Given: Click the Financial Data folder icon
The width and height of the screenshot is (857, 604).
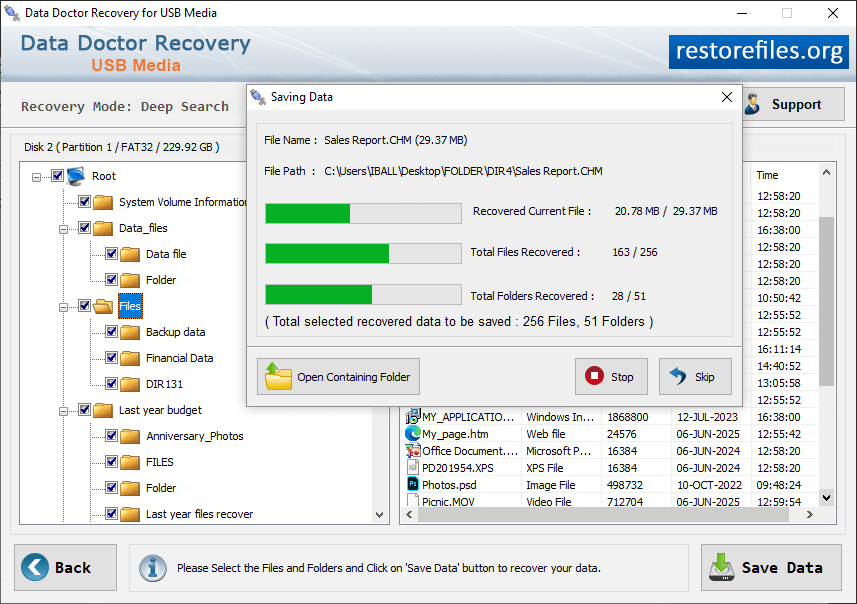Looking at the screenshot, I should coord(130,358).
